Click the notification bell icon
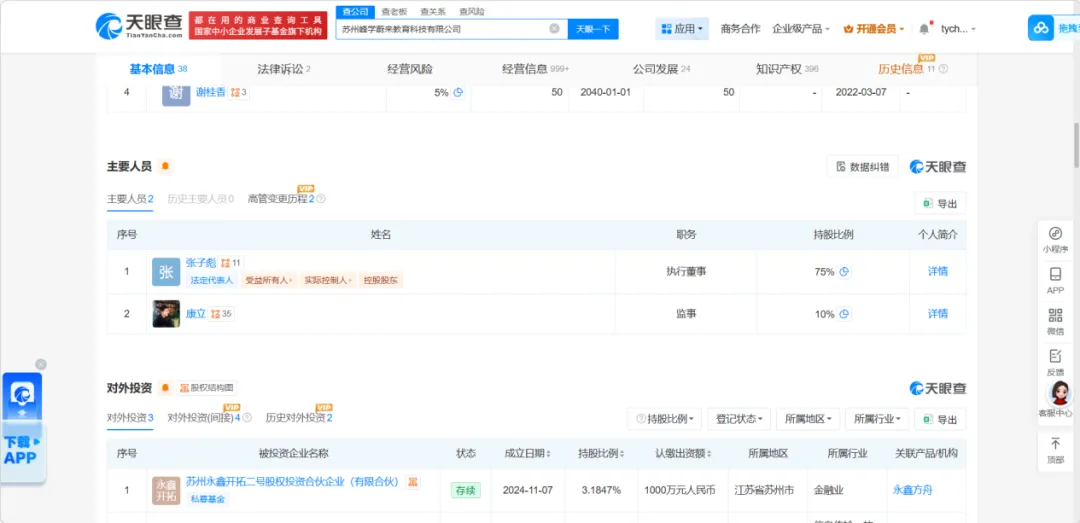The width and height of the screenshot is (1080, 523). pos(924,29)
